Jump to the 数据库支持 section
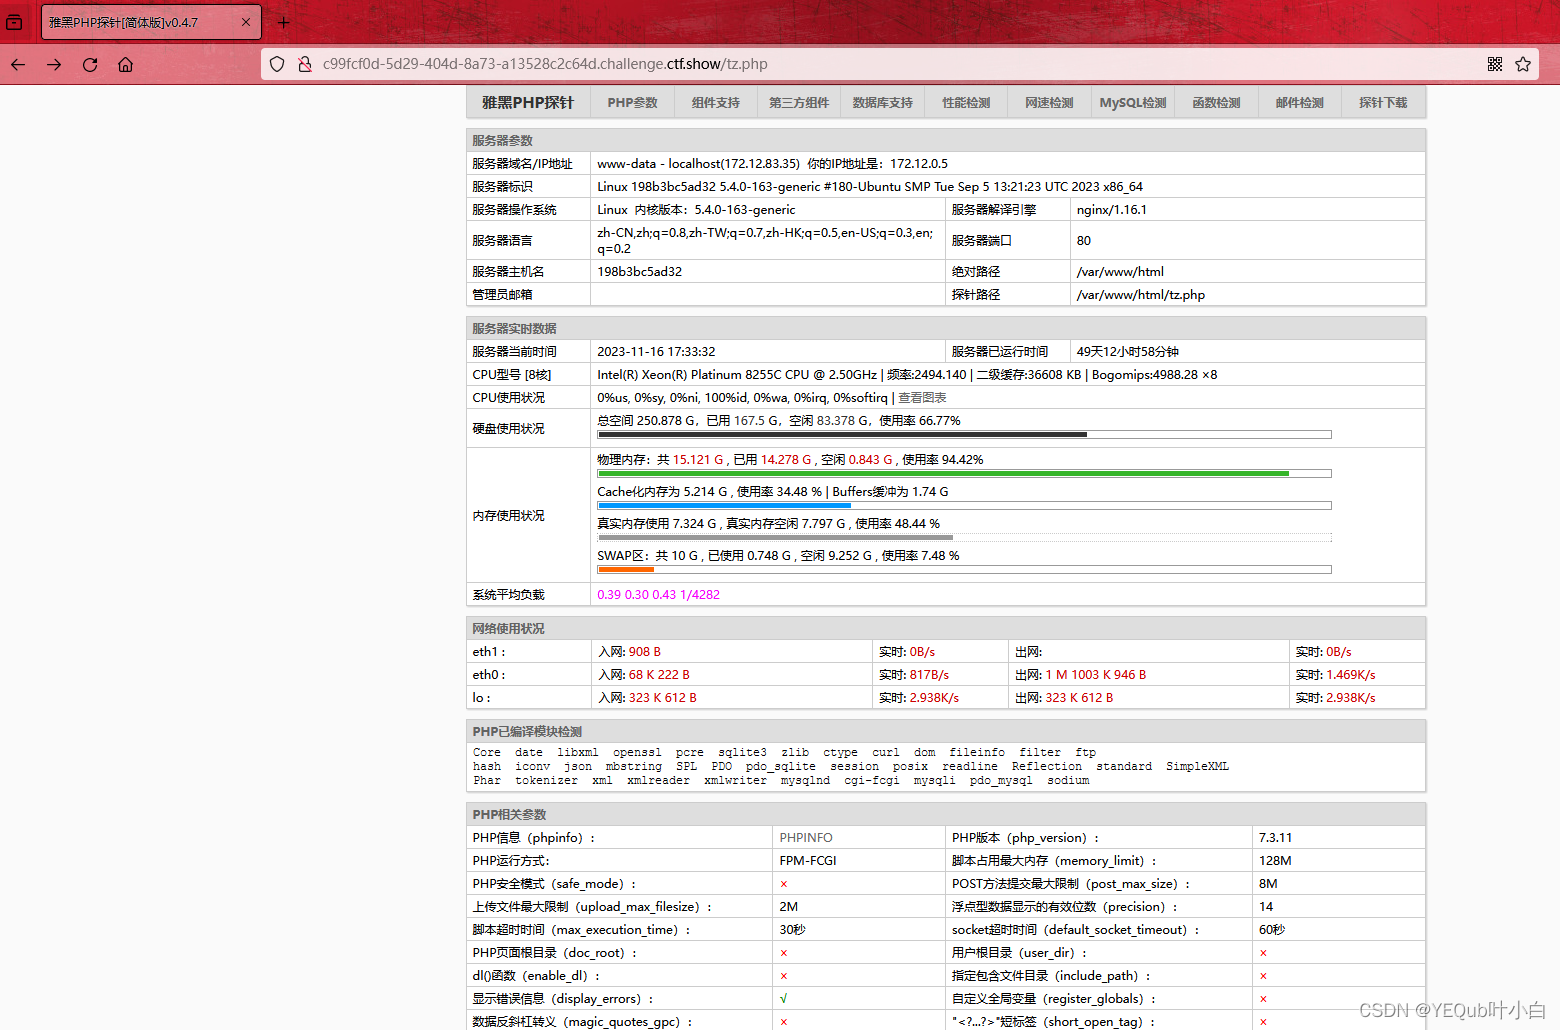 click(x=882, y=103)
